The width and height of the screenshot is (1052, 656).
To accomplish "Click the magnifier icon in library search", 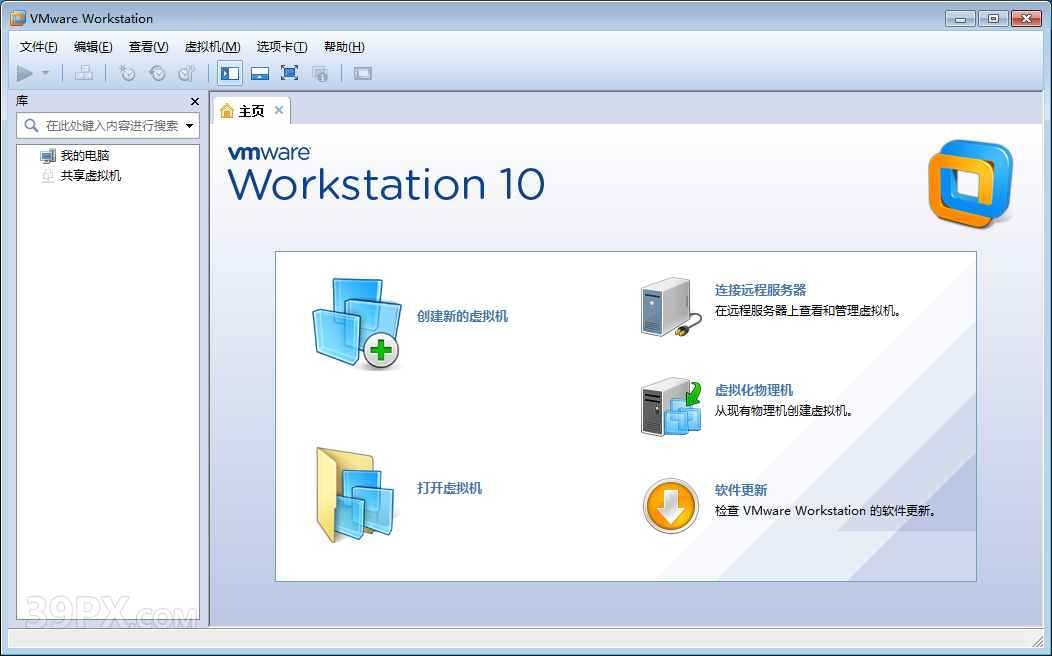I will click(31, 125).
